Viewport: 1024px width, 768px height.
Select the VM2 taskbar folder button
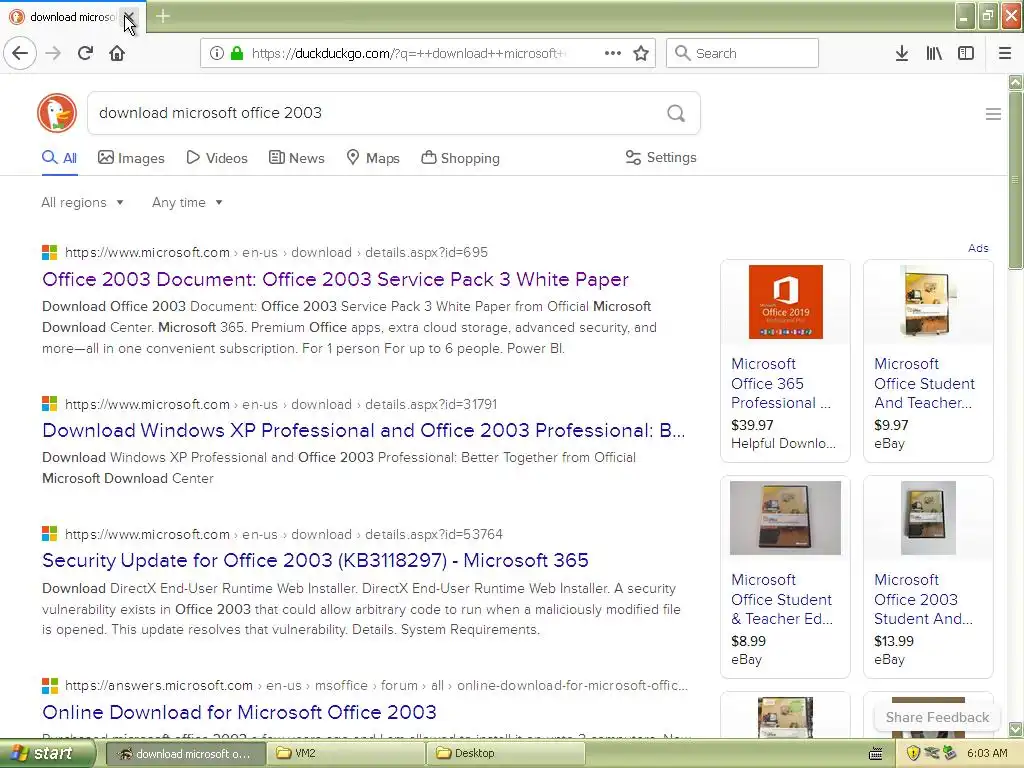pyautogui.click(x=345, y=753)
